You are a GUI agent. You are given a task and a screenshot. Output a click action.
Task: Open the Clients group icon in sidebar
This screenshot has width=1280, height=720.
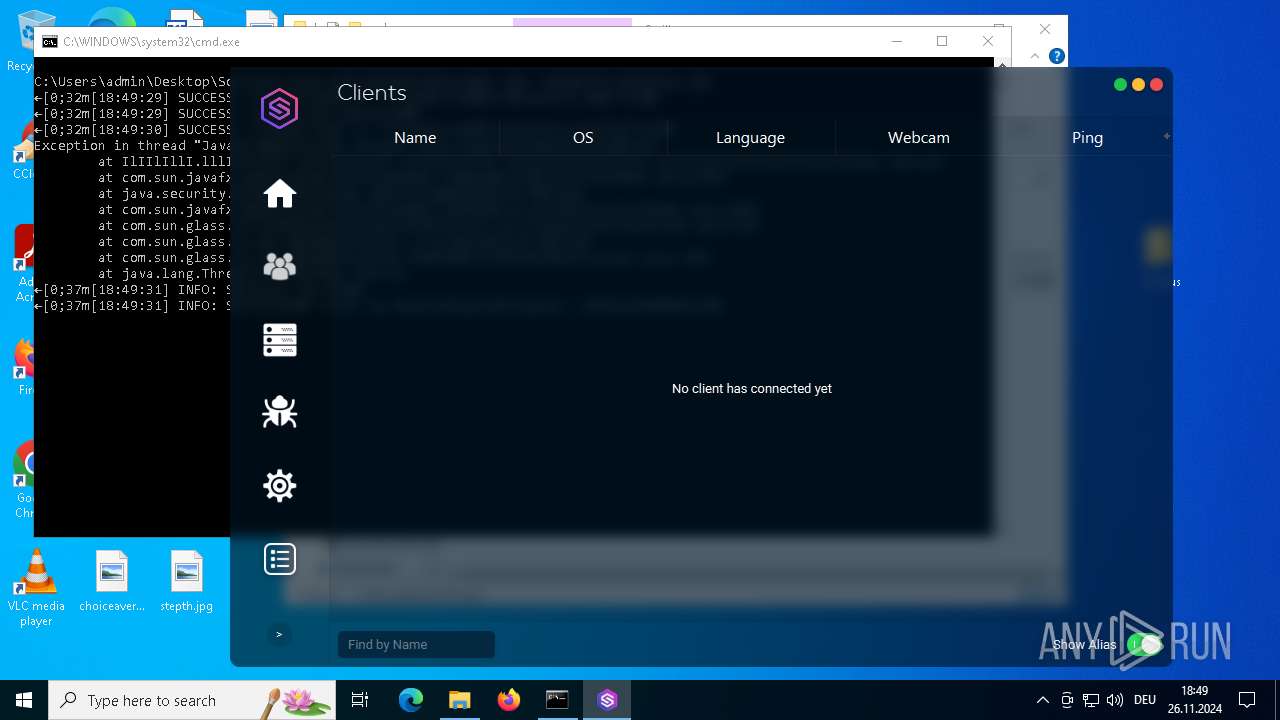[280, 266]
